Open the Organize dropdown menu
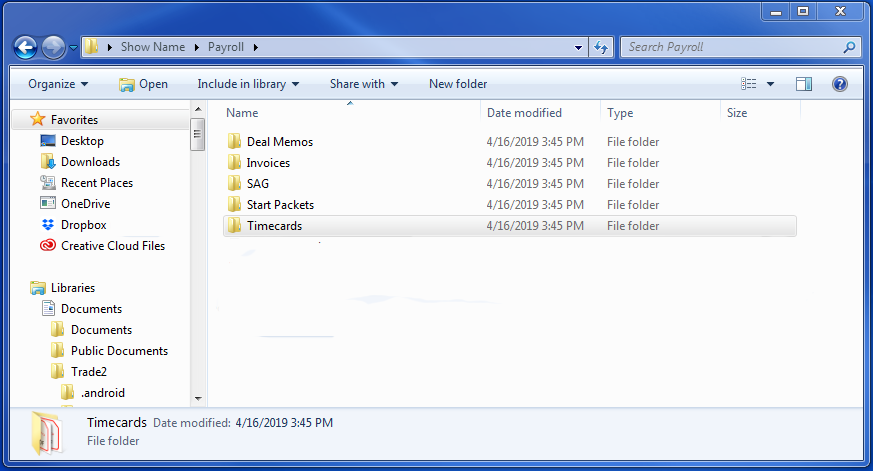The width and height of the screenshot is (873, 471). tap(58, 84)
